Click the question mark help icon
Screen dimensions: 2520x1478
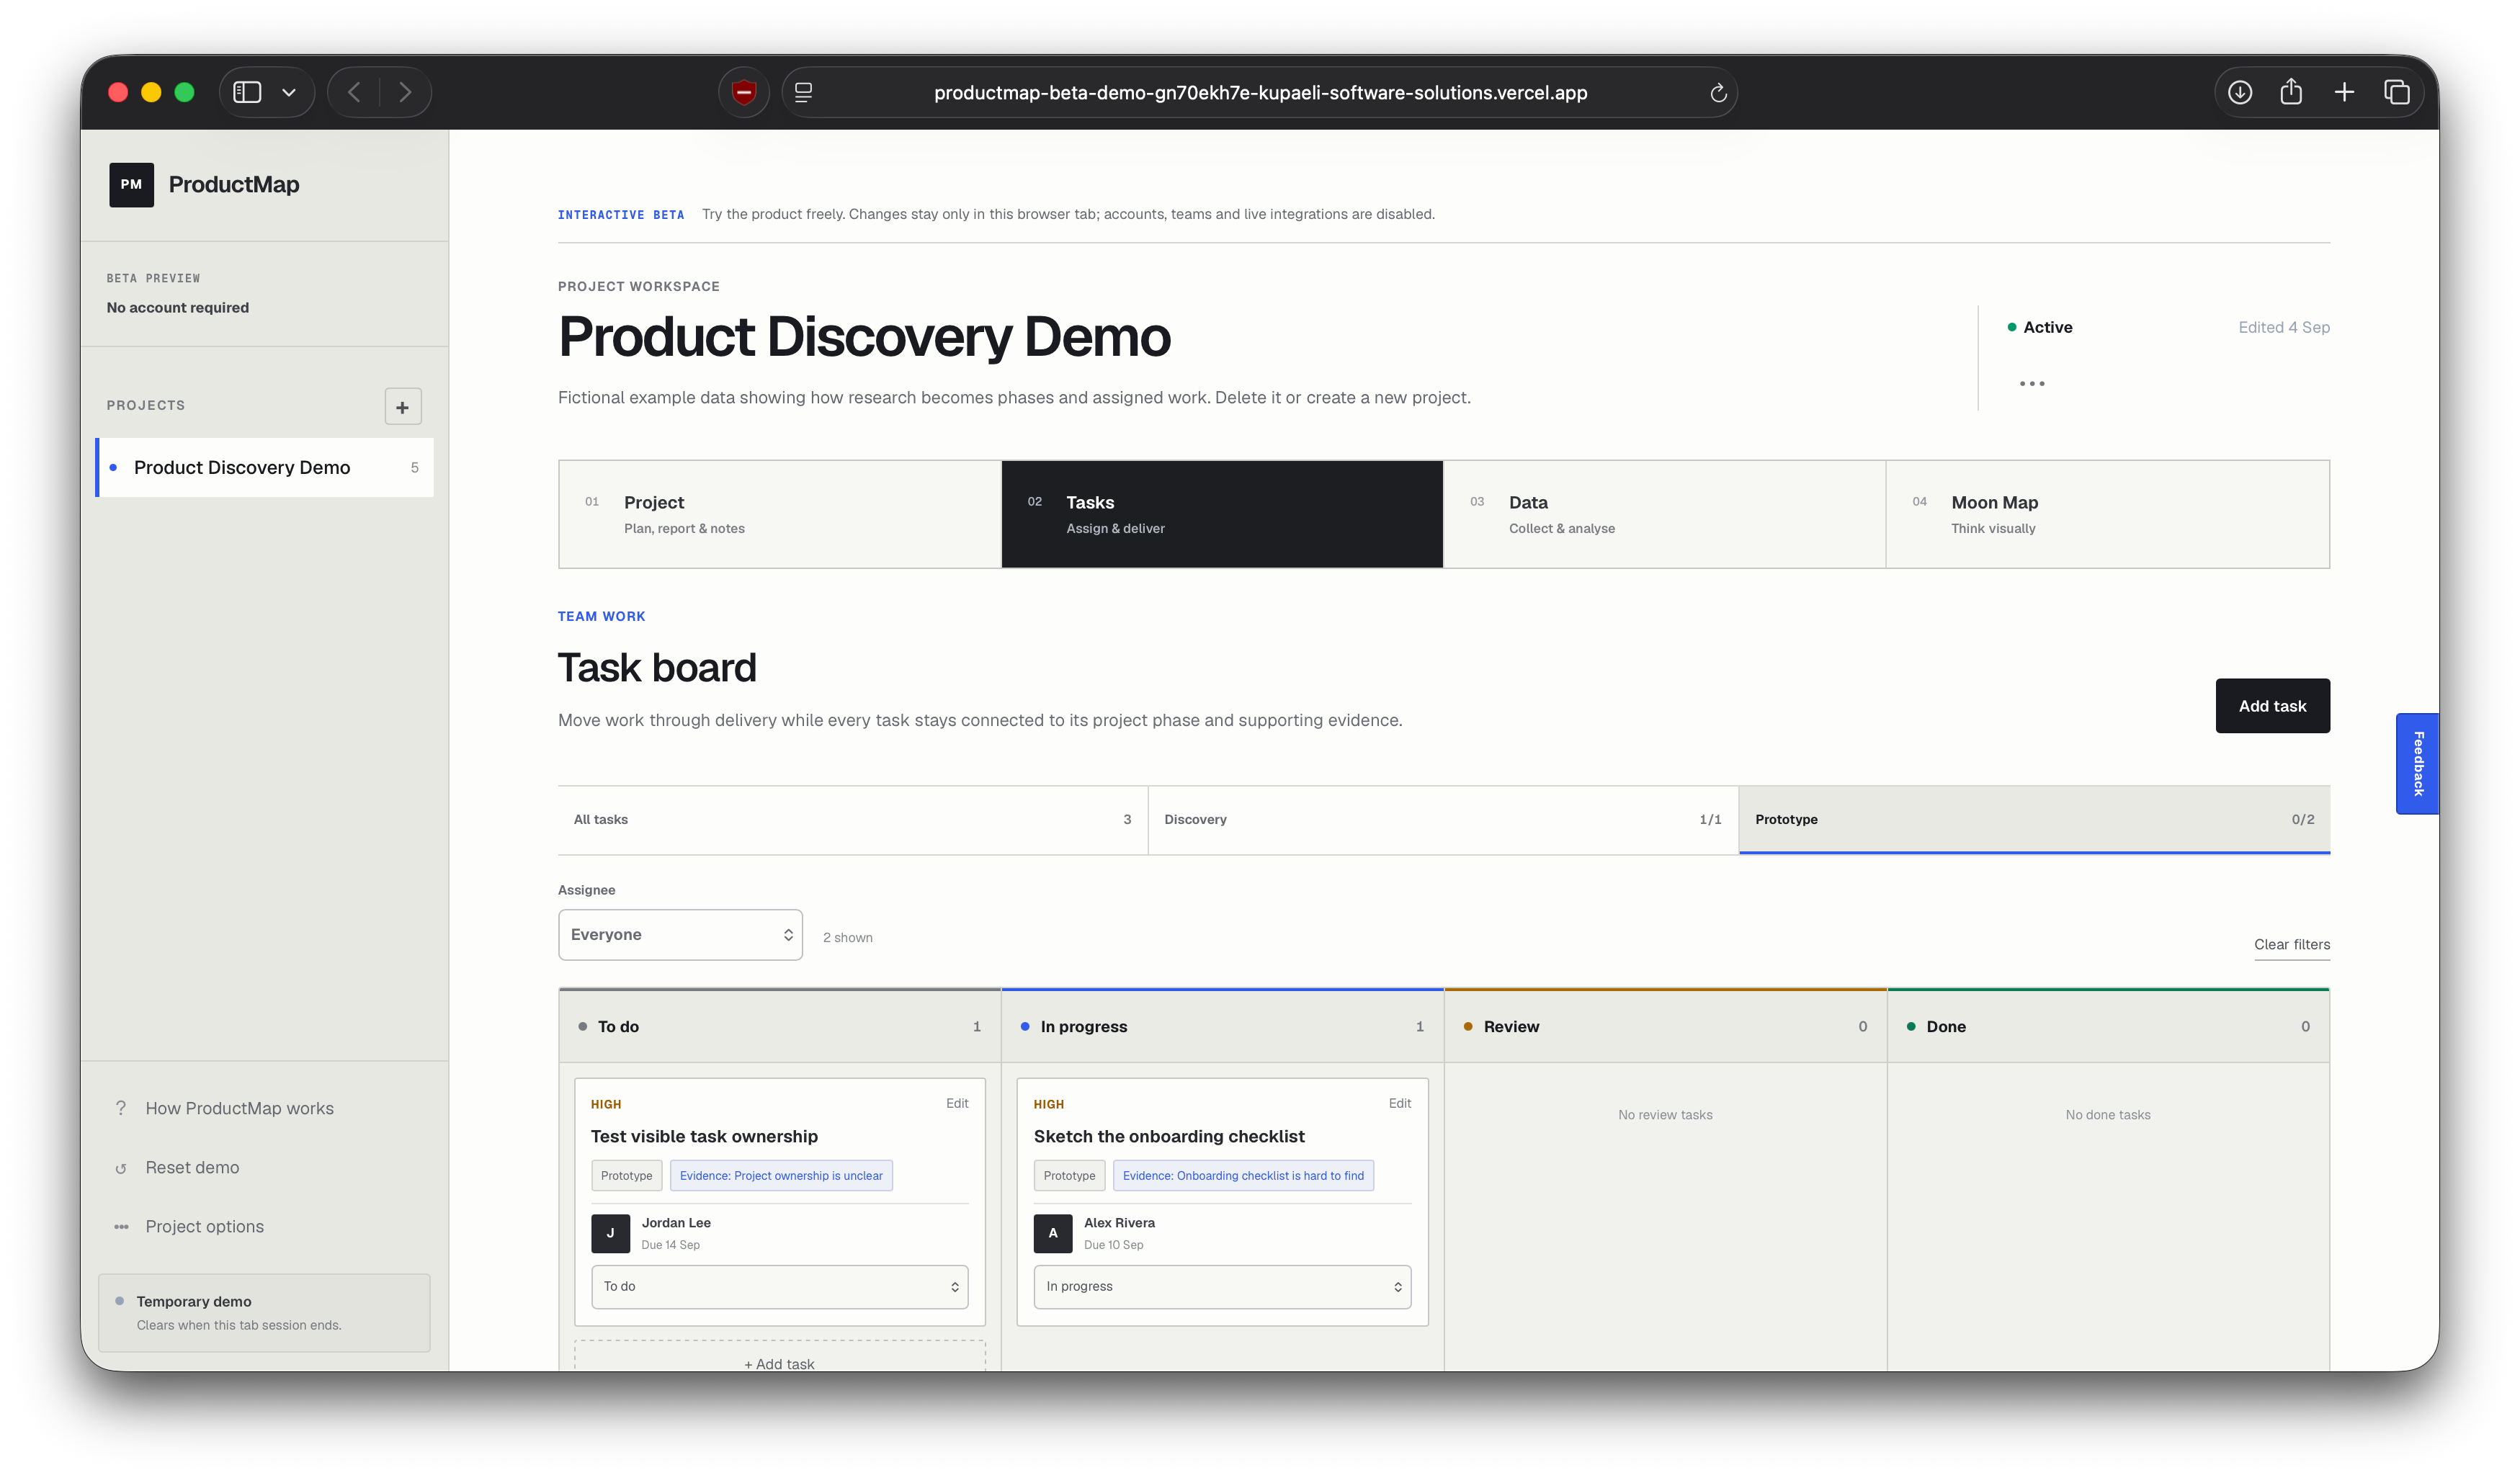pos(121,1108)
